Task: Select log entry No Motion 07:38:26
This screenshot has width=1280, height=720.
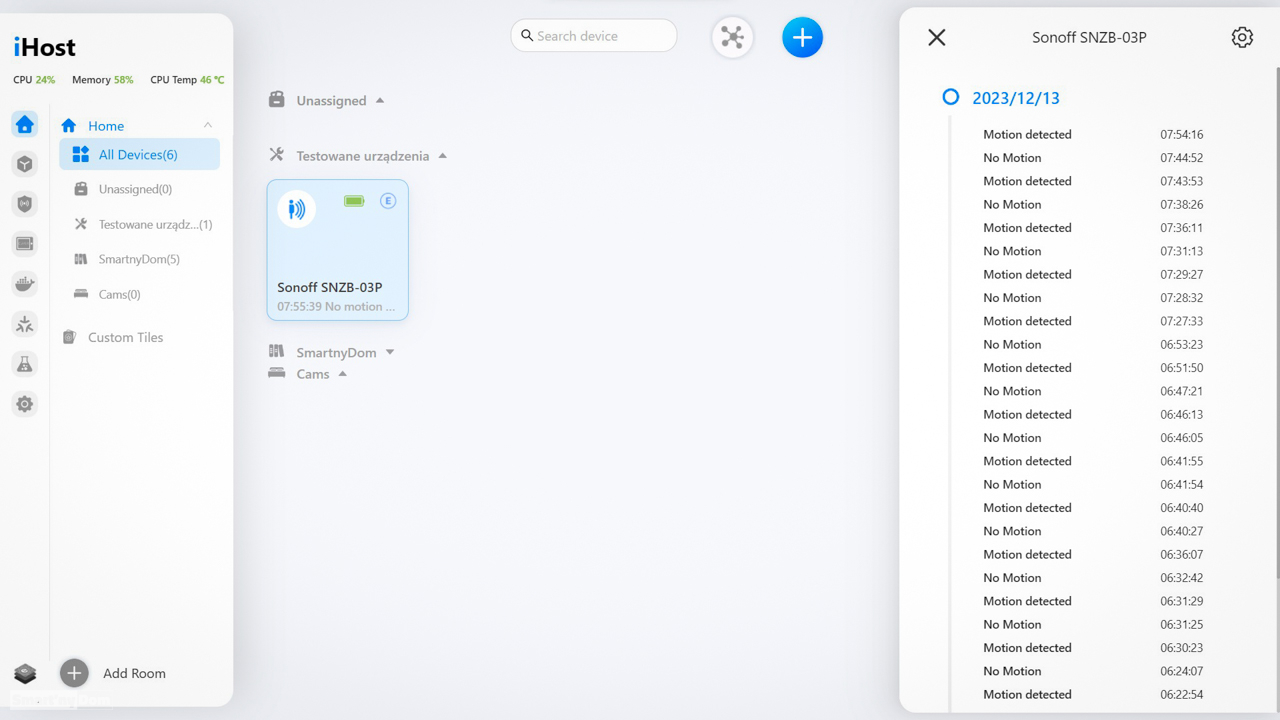Action: (x=1093, y=204)
